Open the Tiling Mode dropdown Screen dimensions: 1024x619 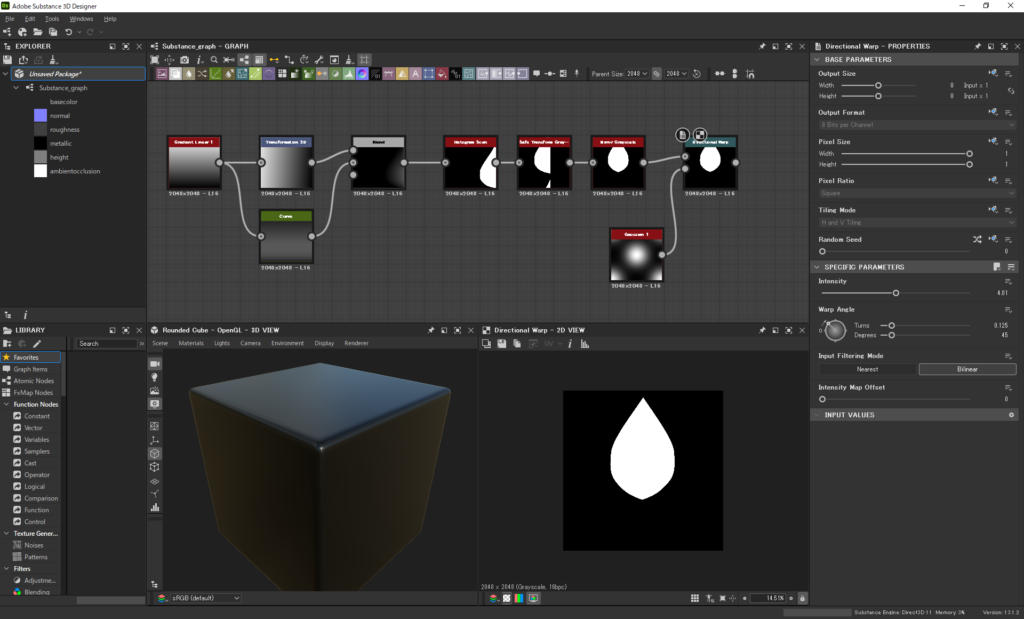(917, 223)
